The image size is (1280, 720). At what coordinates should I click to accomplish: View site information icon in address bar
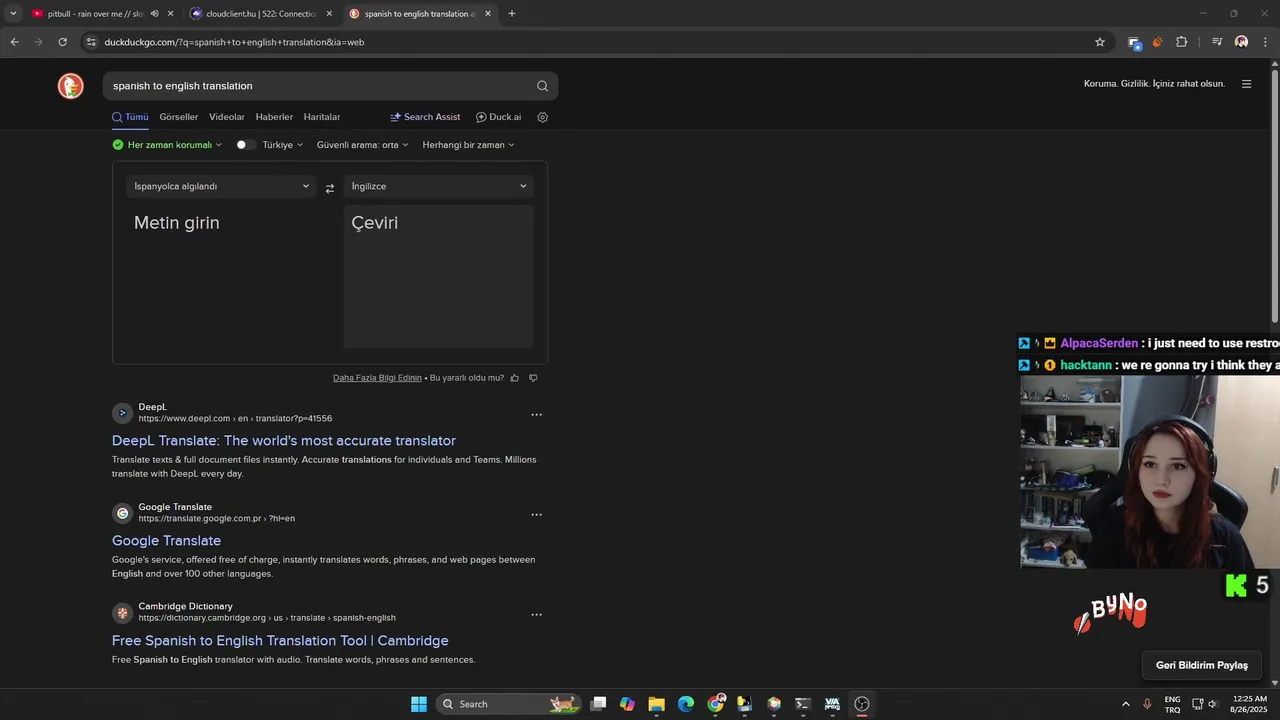[91, 42]
